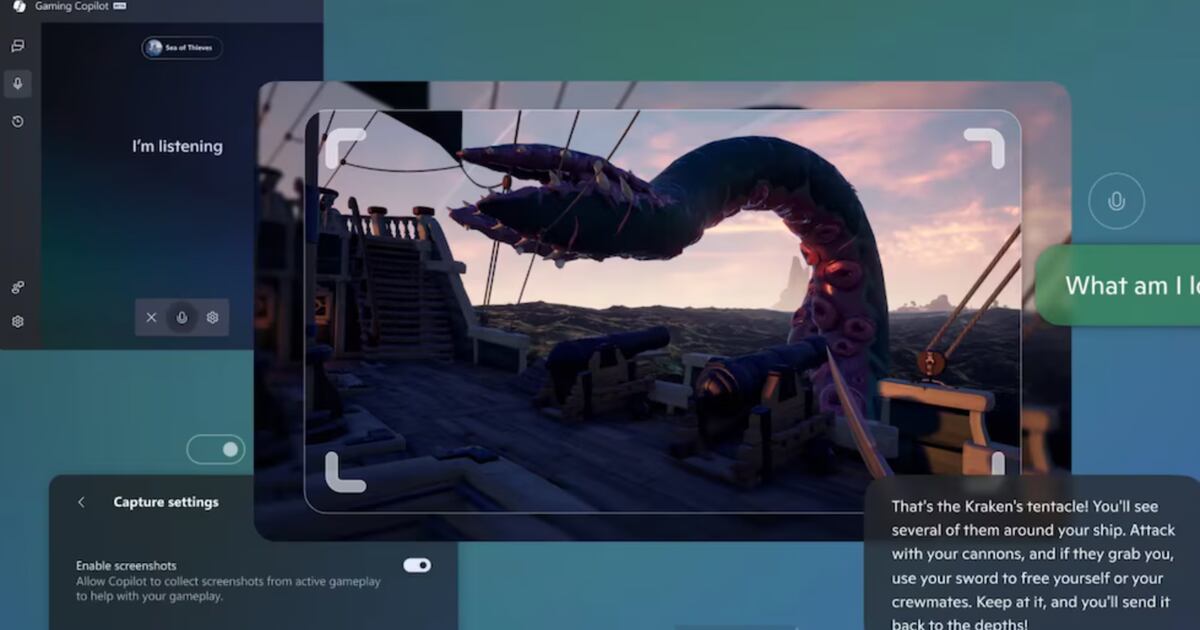
Task: Click the Beta badge next to Gaming Copilot
Action: coord(119,6)
